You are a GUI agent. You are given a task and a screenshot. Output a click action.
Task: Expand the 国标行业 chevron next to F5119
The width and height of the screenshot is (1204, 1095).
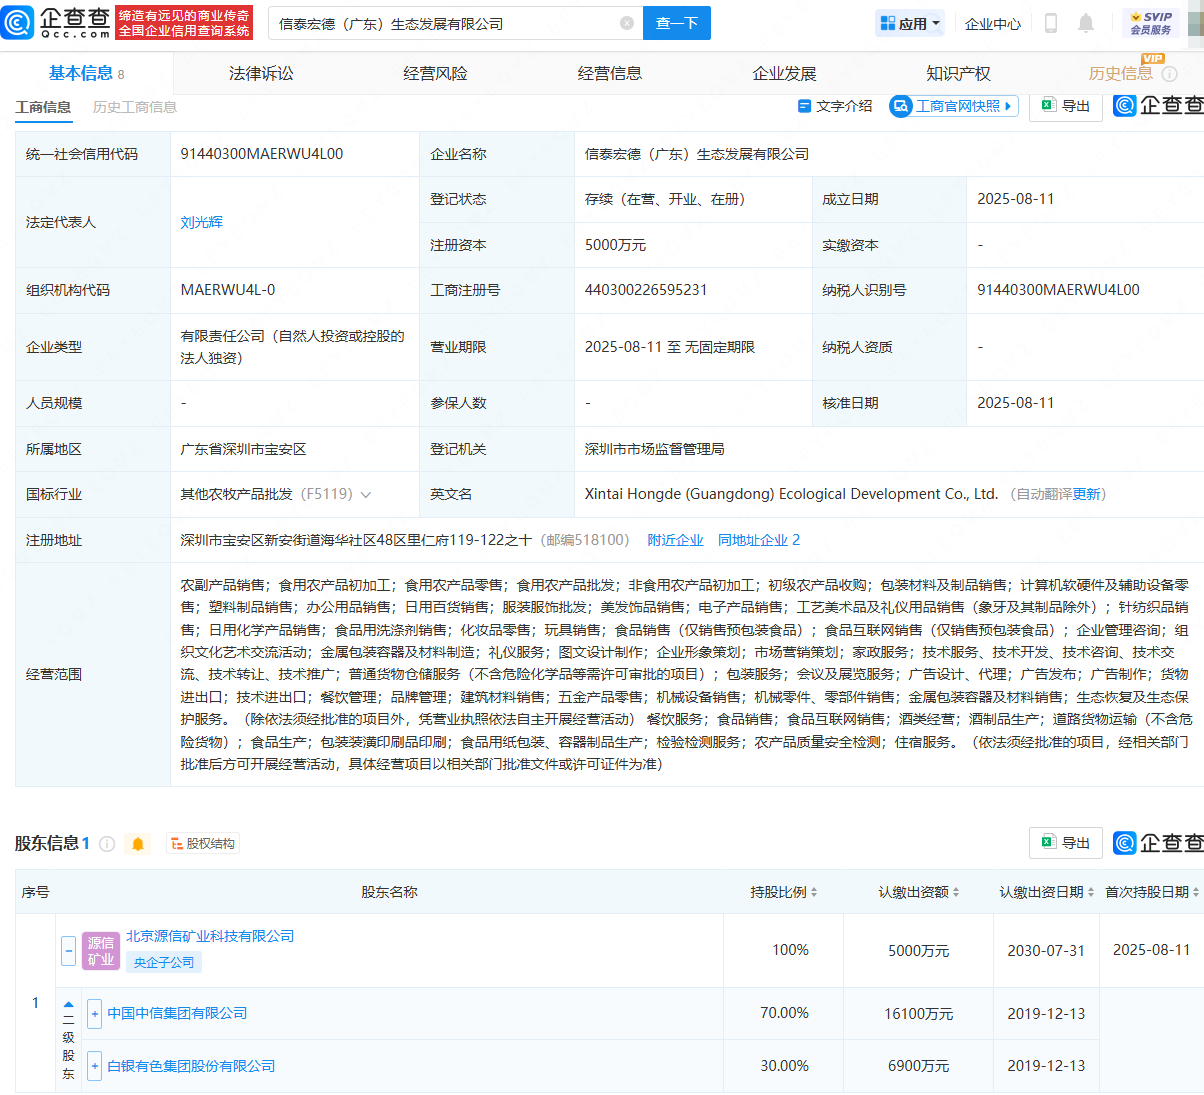[x=366, y=495]
